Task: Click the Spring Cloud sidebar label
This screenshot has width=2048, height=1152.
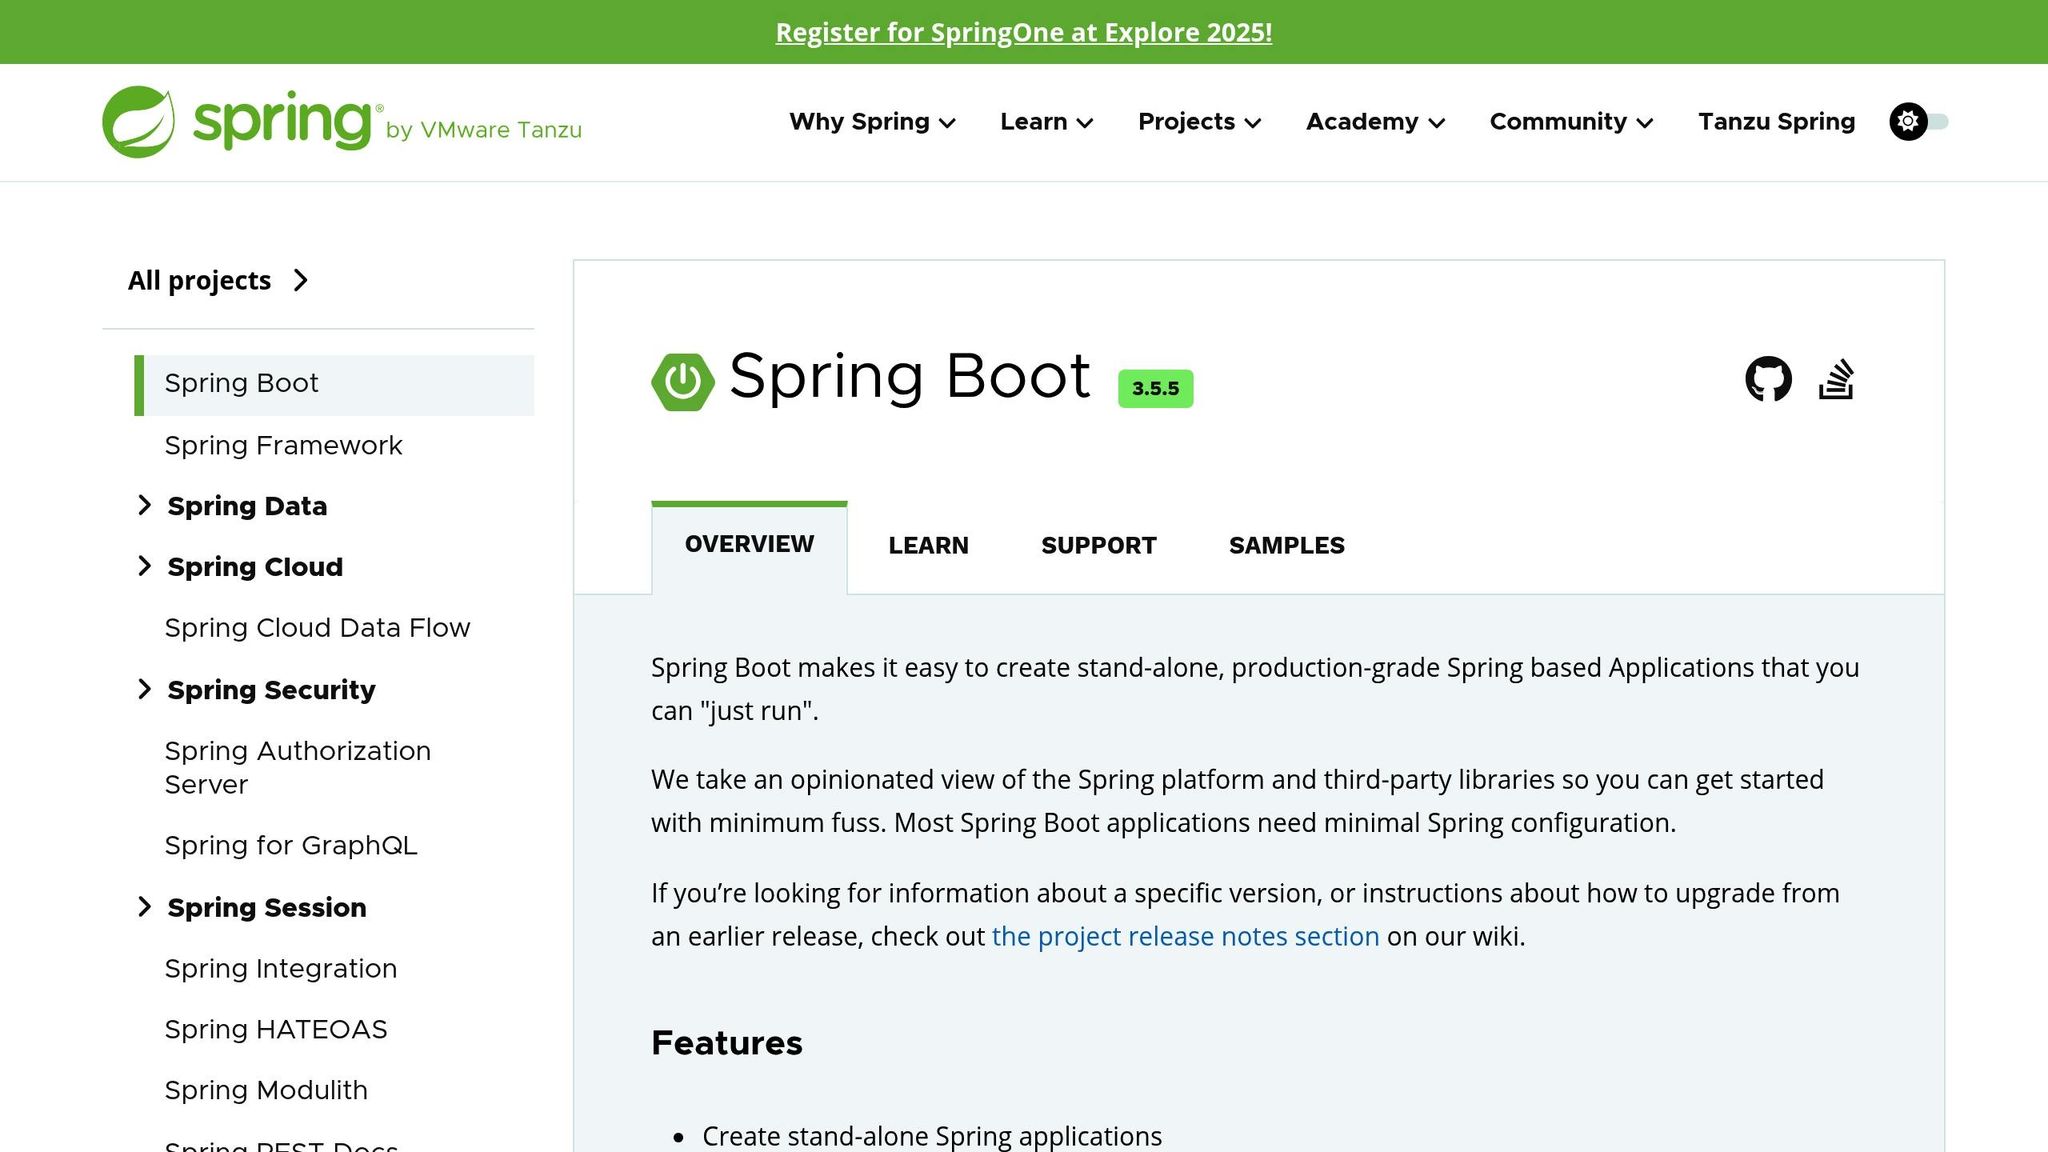Action: [255, 567]
